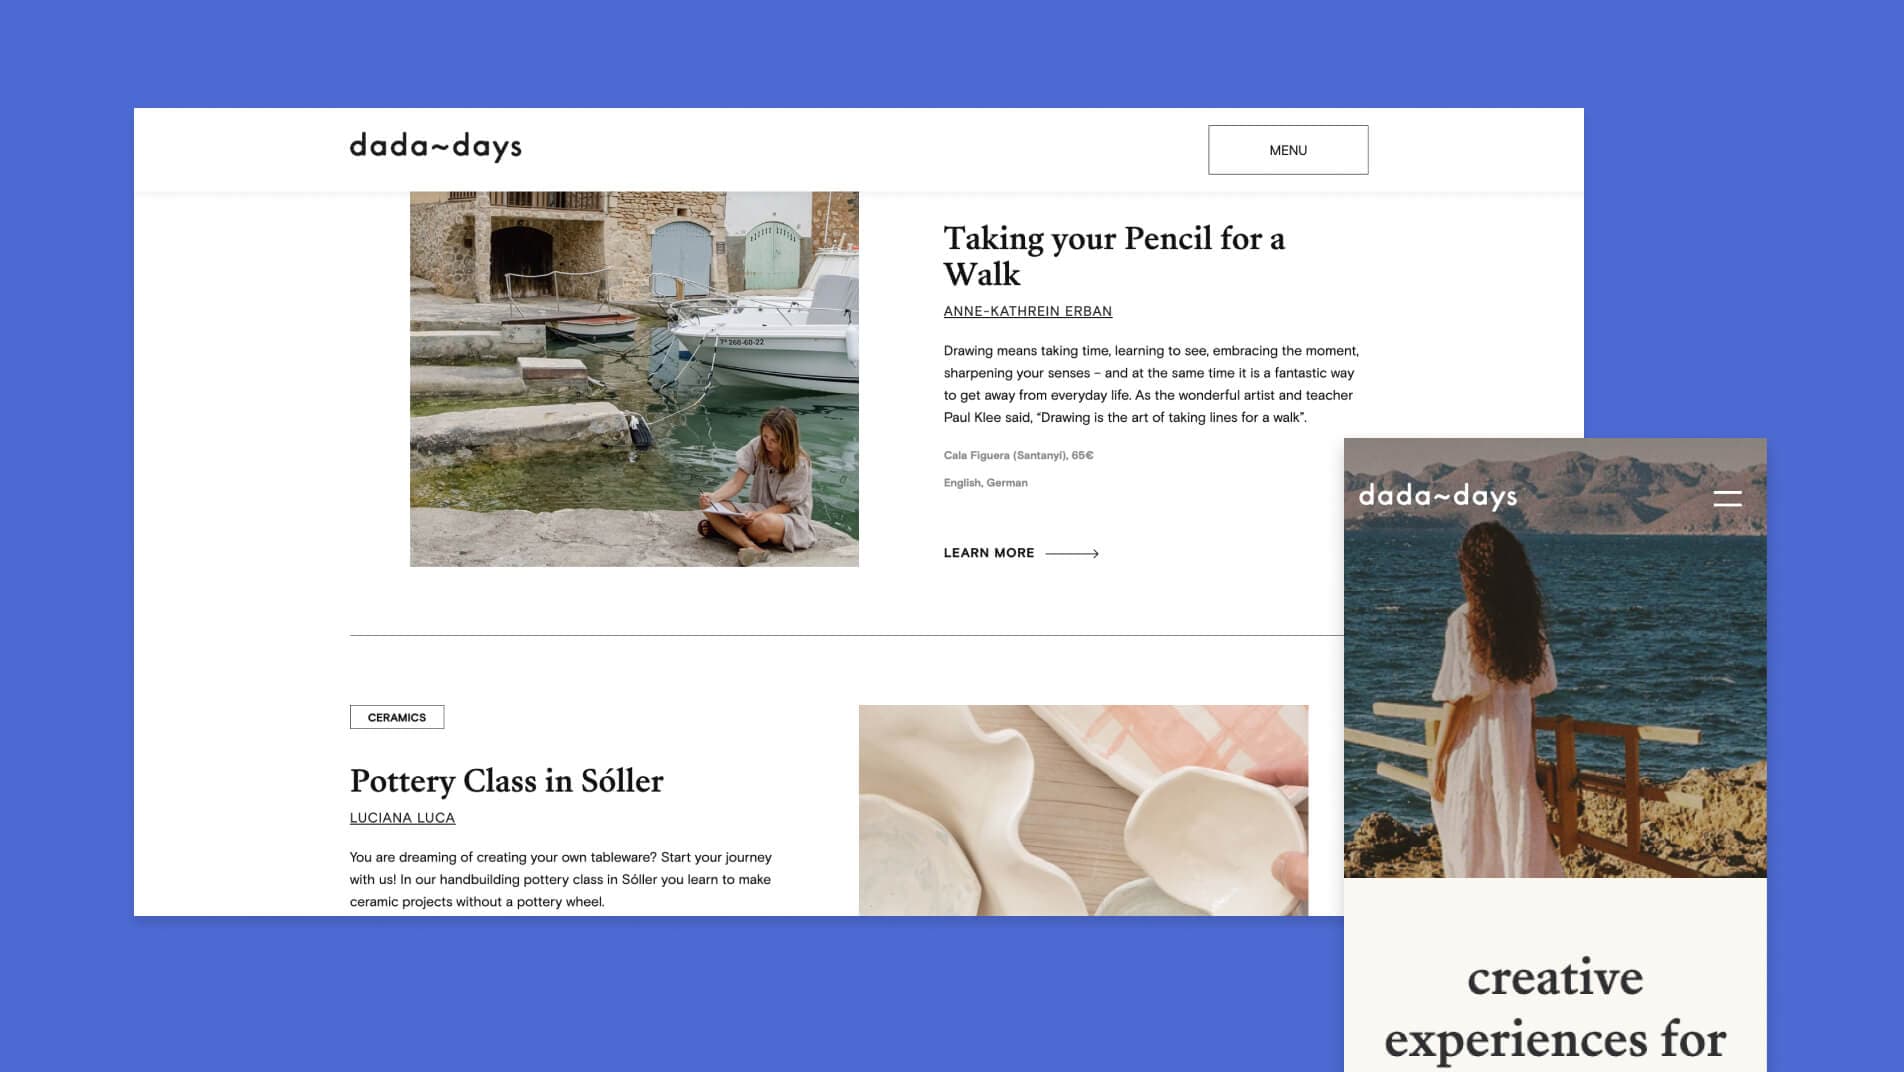Screen dimensions: 1904x1072
Task: Click the mobile hero image of woman by sea
Action: point(1555,658)
